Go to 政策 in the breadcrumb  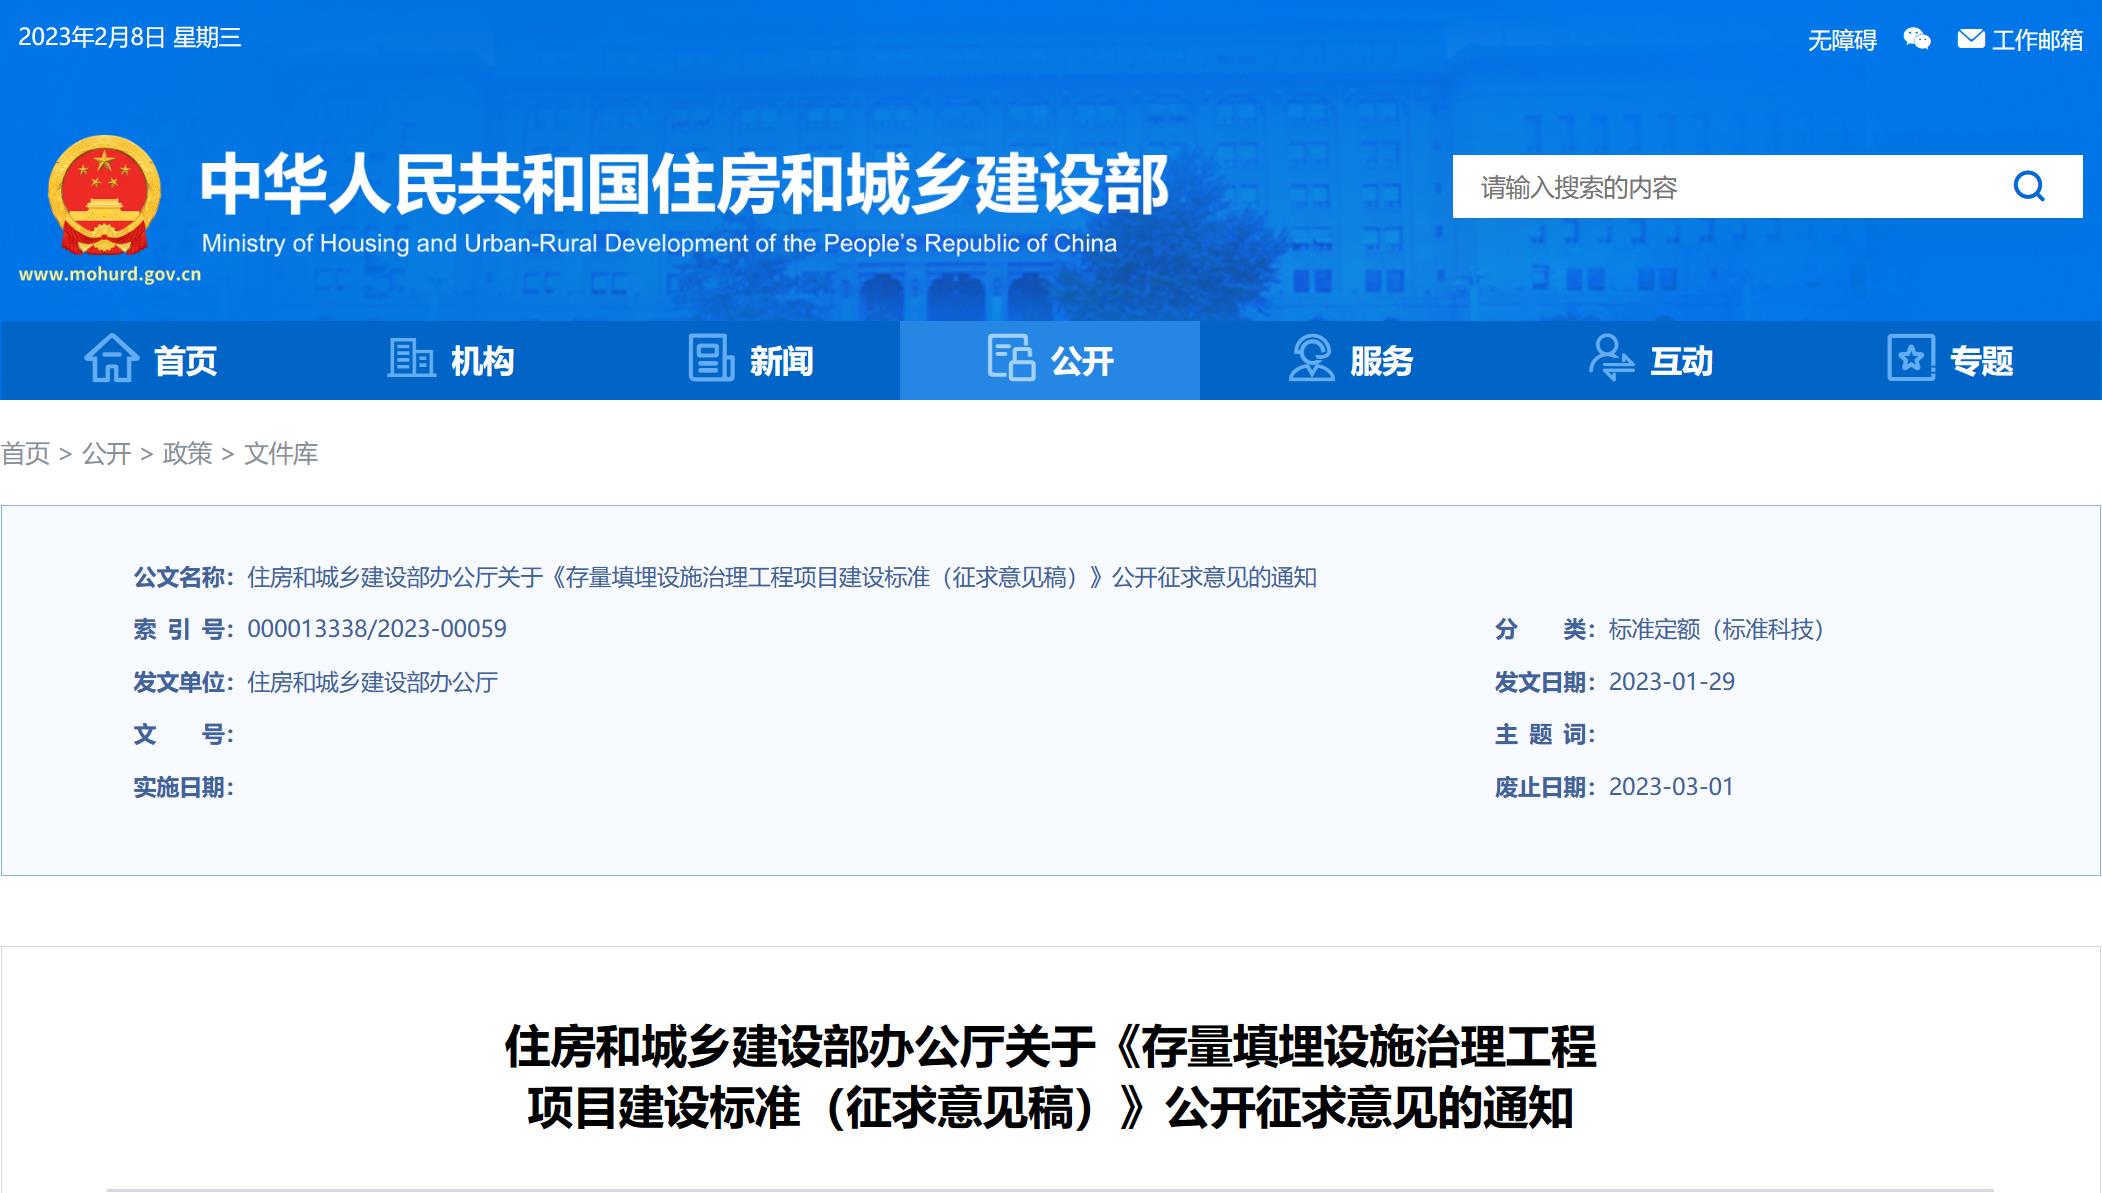pyautogui.click(x=188, y=454)
